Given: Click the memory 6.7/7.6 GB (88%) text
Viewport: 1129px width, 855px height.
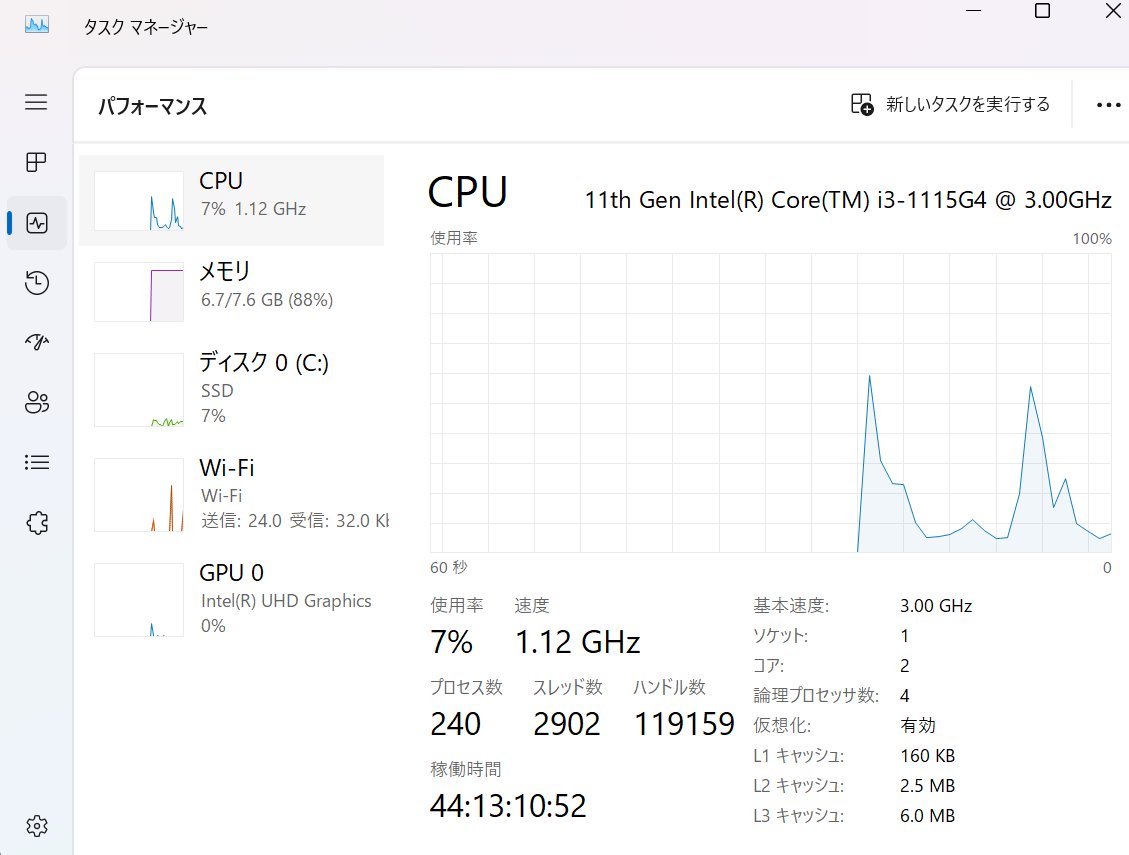Looking at the screenshot, I should (266, 300).
